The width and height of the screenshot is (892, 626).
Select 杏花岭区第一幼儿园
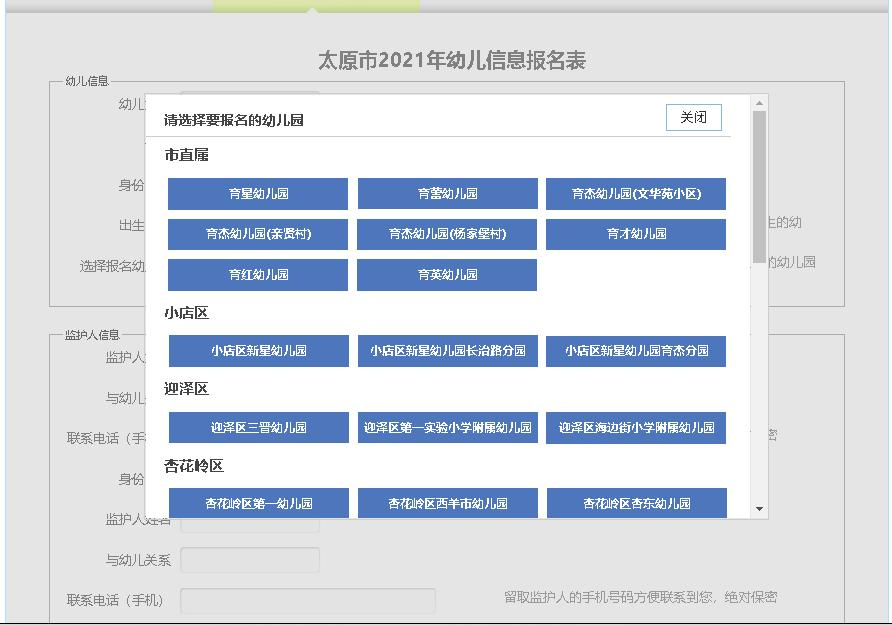(257, 503)
